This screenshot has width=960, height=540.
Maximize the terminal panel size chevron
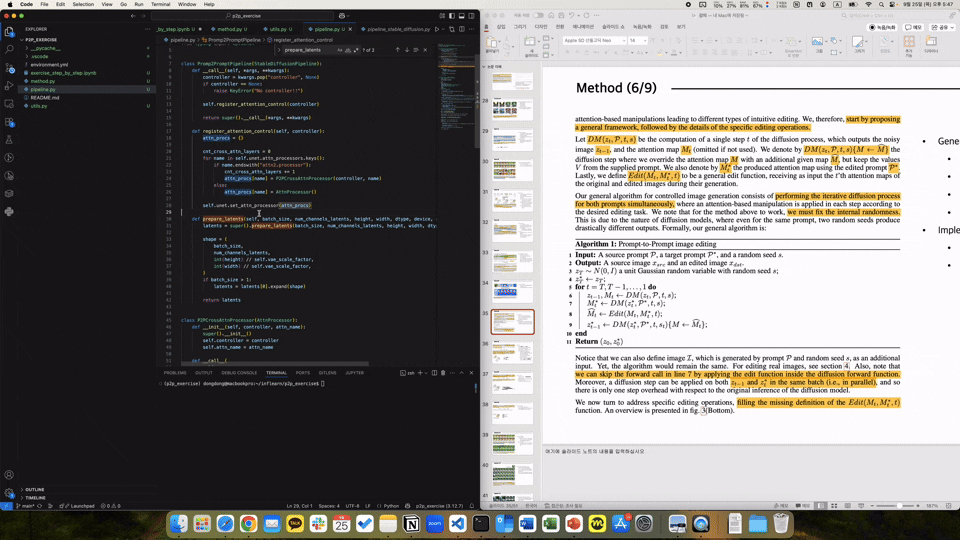[462, 372]
